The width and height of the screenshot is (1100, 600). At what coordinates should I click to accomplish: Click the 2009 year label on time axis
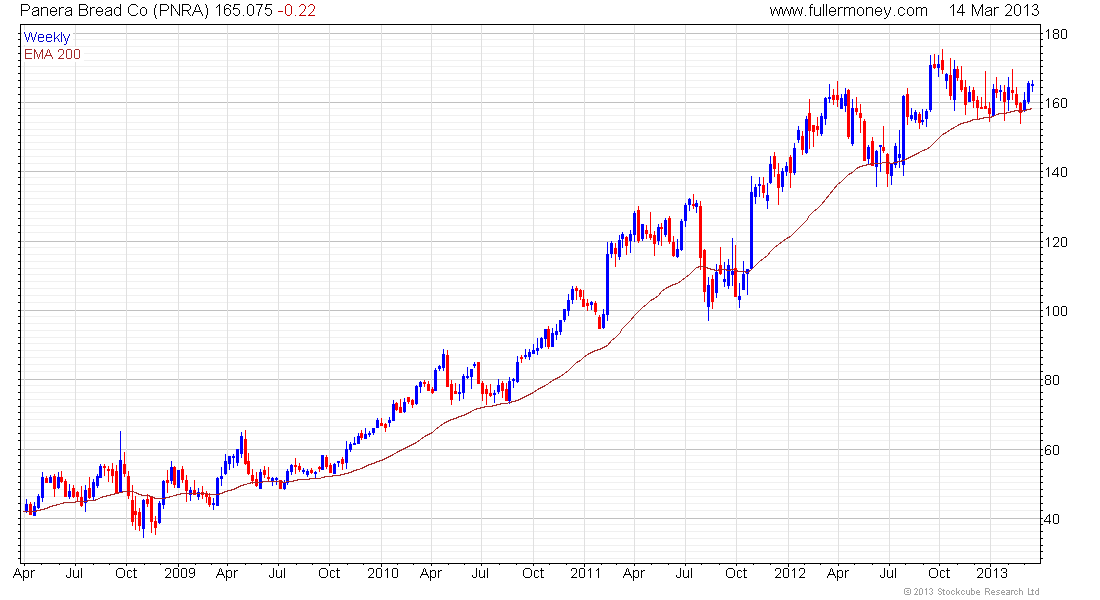(180, 573)
